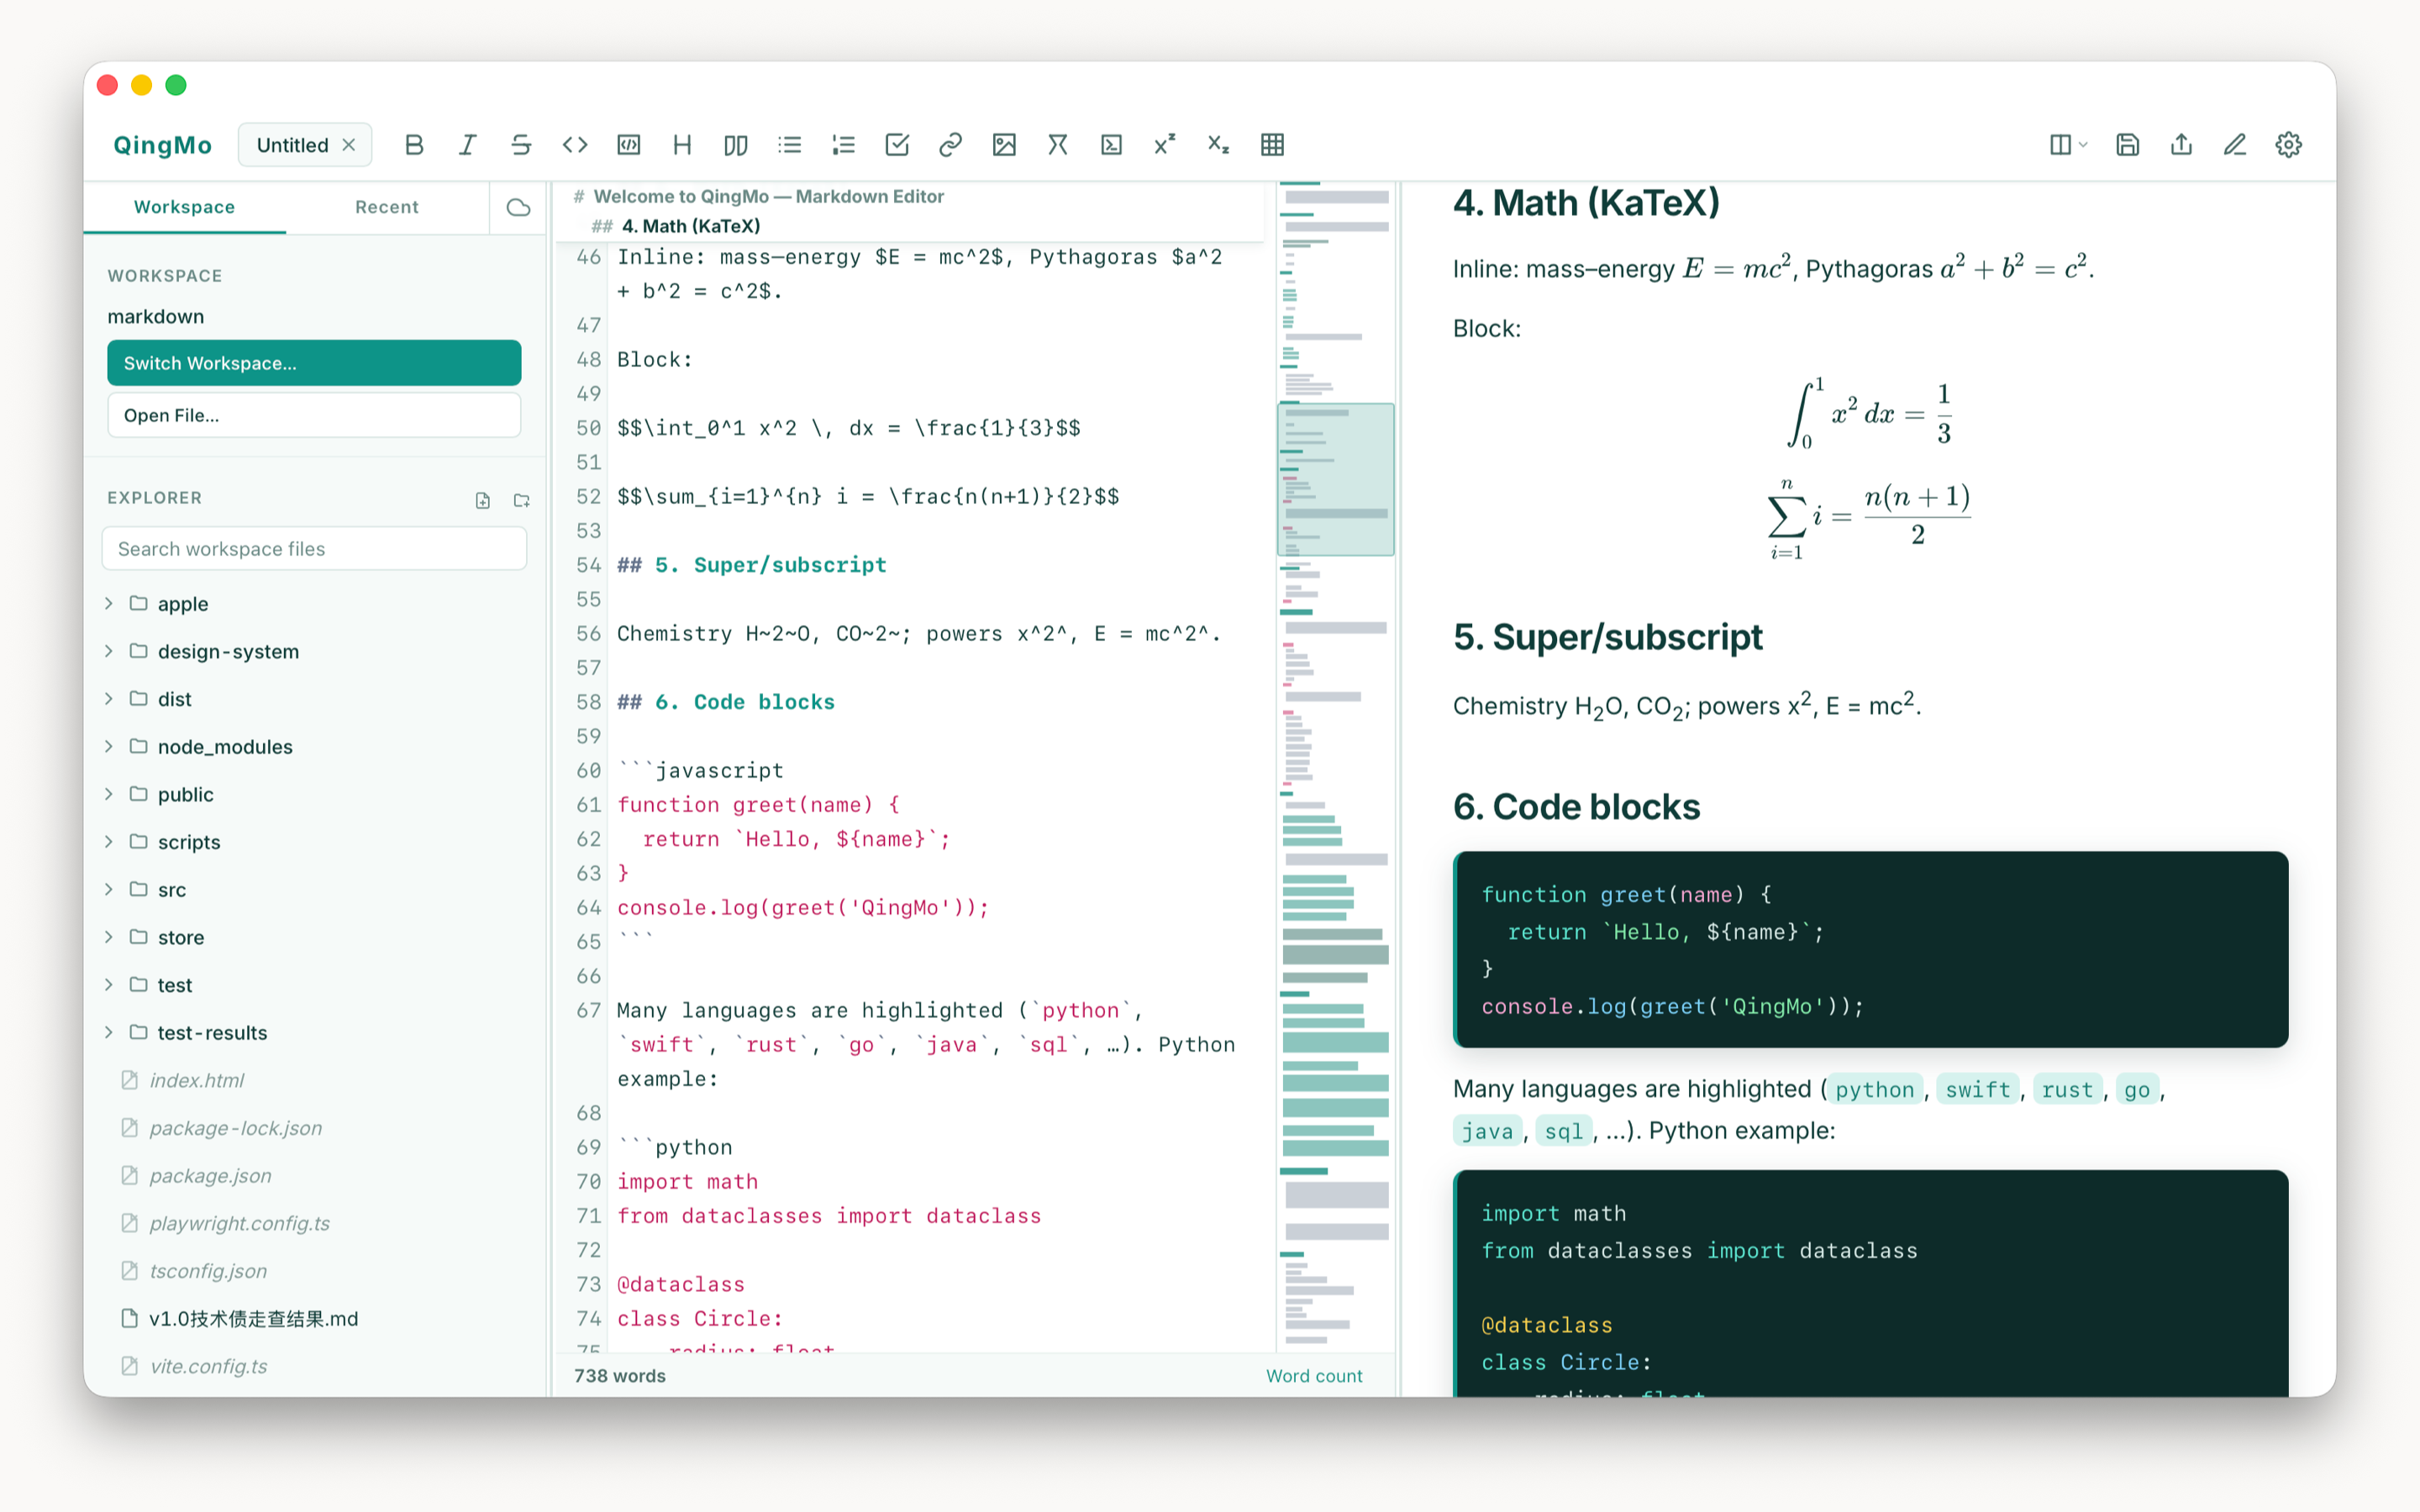
Task: Open the settings gear
Action: tap(2289, 145)
